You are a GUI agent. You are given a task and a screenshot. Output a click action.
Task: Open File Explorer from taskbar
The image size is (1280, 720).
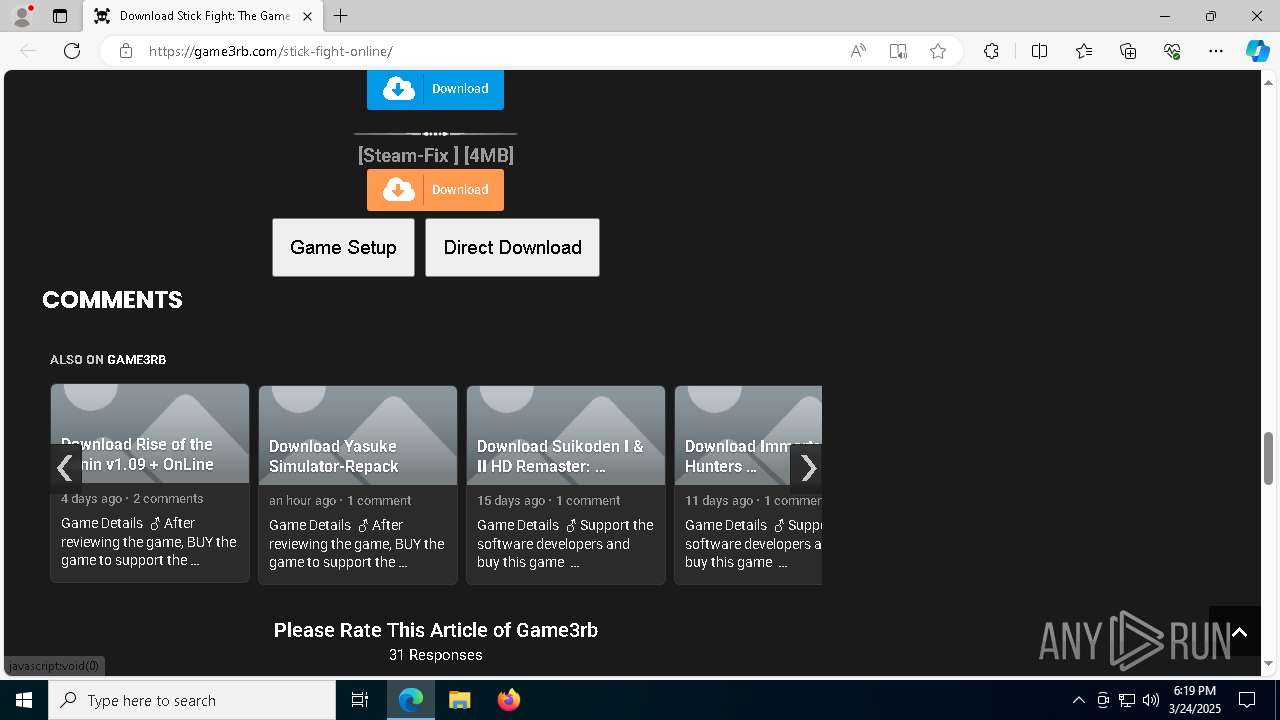[x=459, y=700]
